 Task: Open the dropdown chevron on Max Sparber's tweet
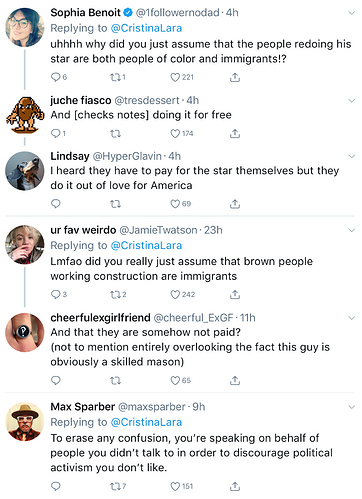(x=351, y=407)
